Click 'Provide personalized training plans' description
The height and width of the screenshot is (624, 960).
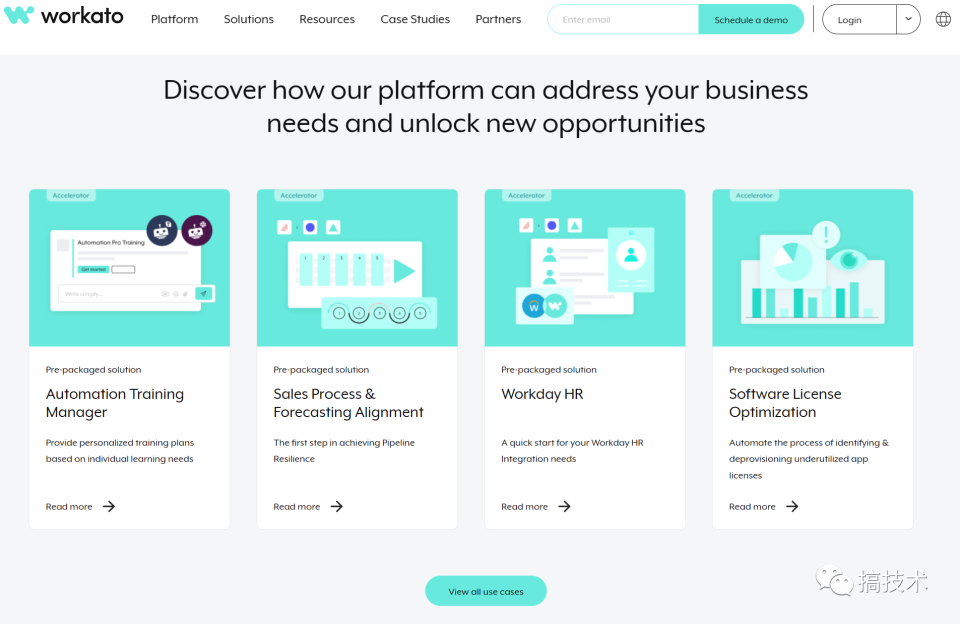[x=120, y=451]
